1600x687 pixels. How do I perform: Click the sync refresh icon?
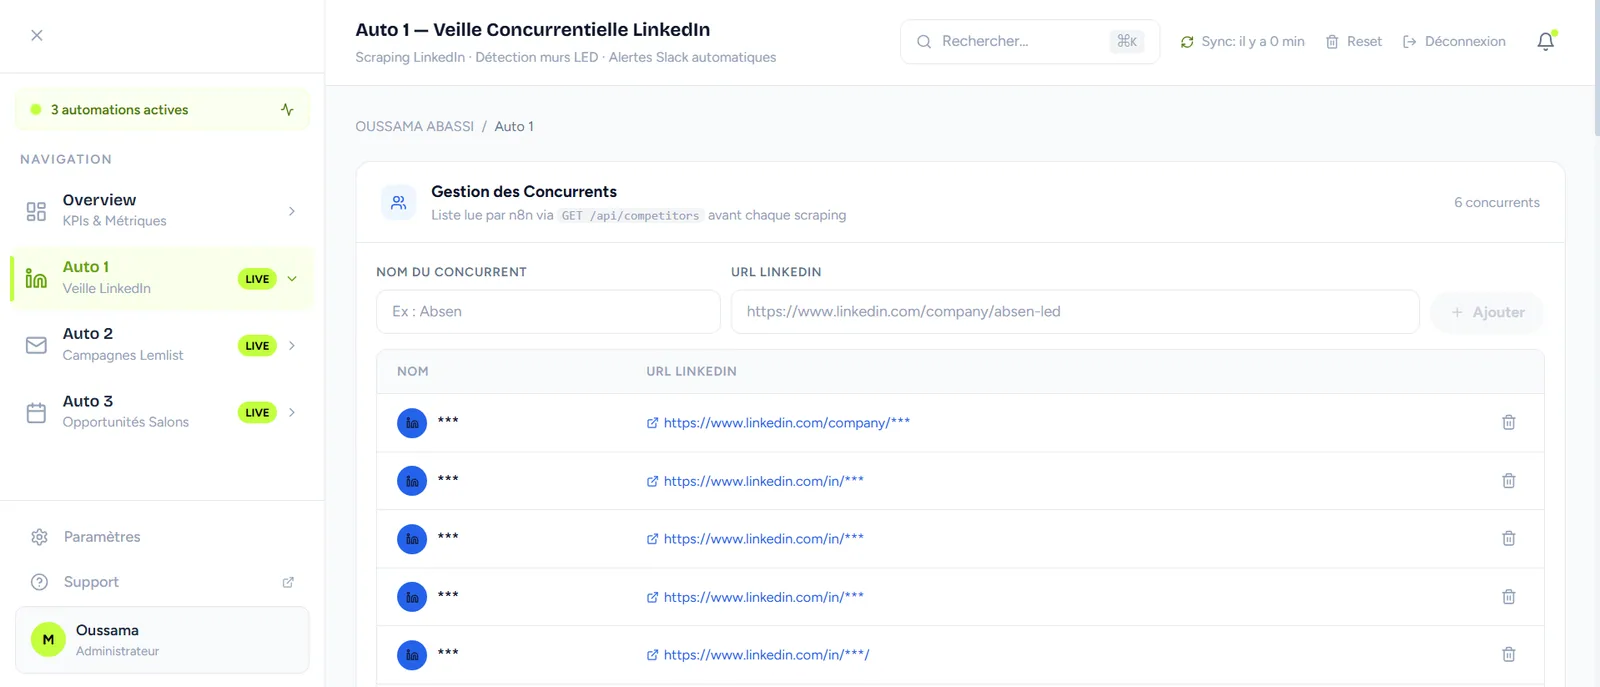1187,42
